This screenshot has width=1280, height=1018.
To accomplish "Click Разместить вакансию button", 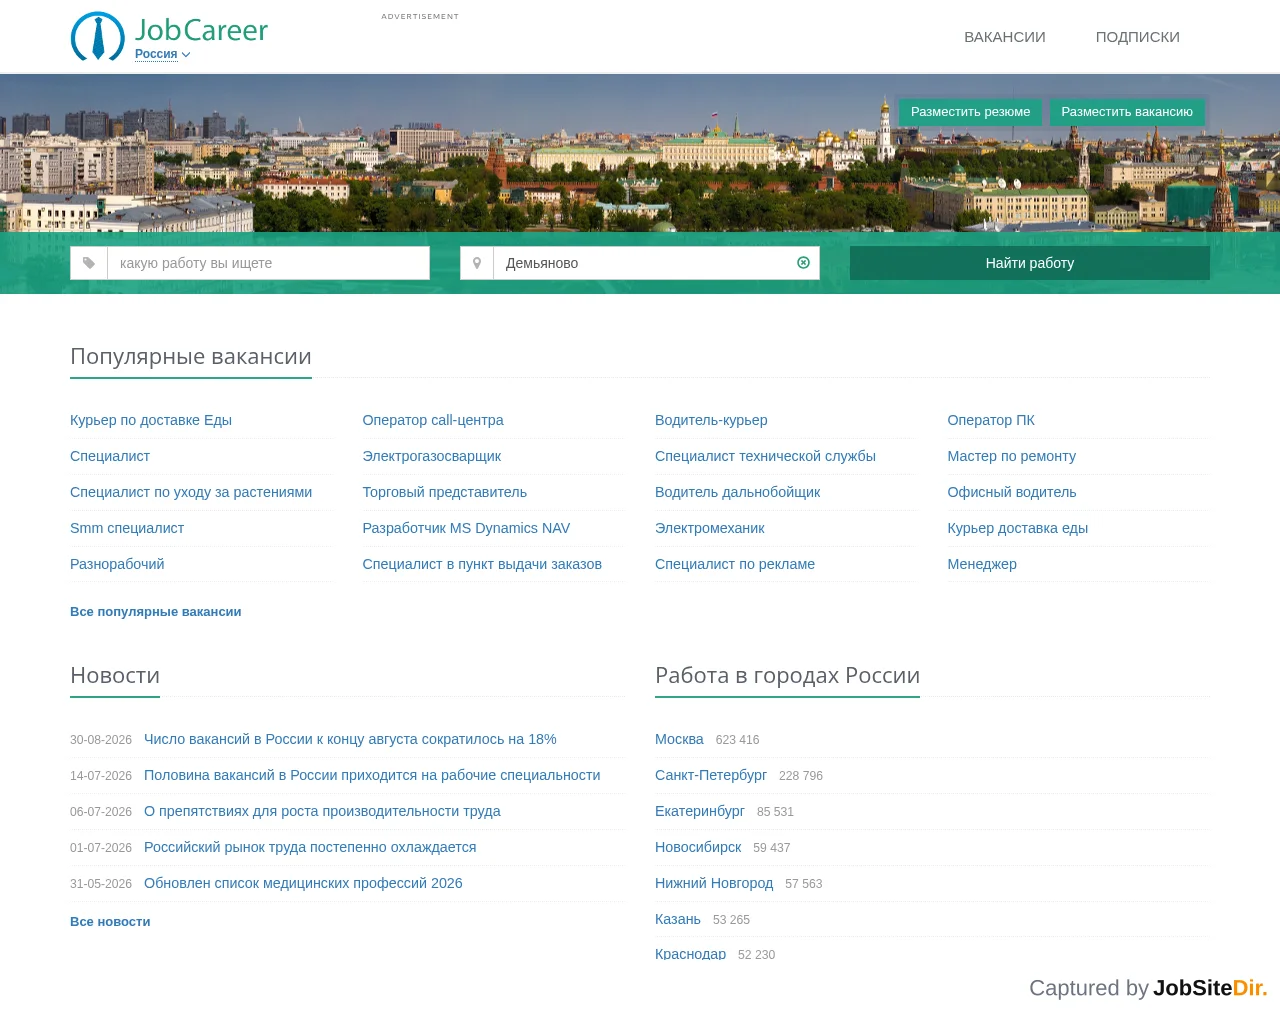I will click(1127, 112).
